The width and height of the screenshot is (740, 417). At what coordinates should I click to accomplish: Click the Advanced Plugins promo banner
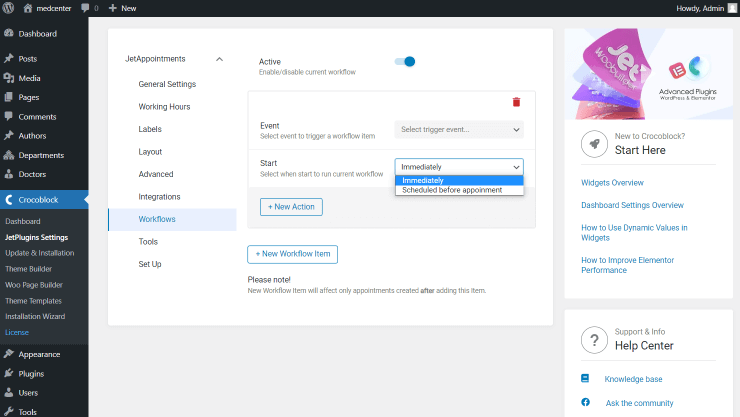[648, 74]
